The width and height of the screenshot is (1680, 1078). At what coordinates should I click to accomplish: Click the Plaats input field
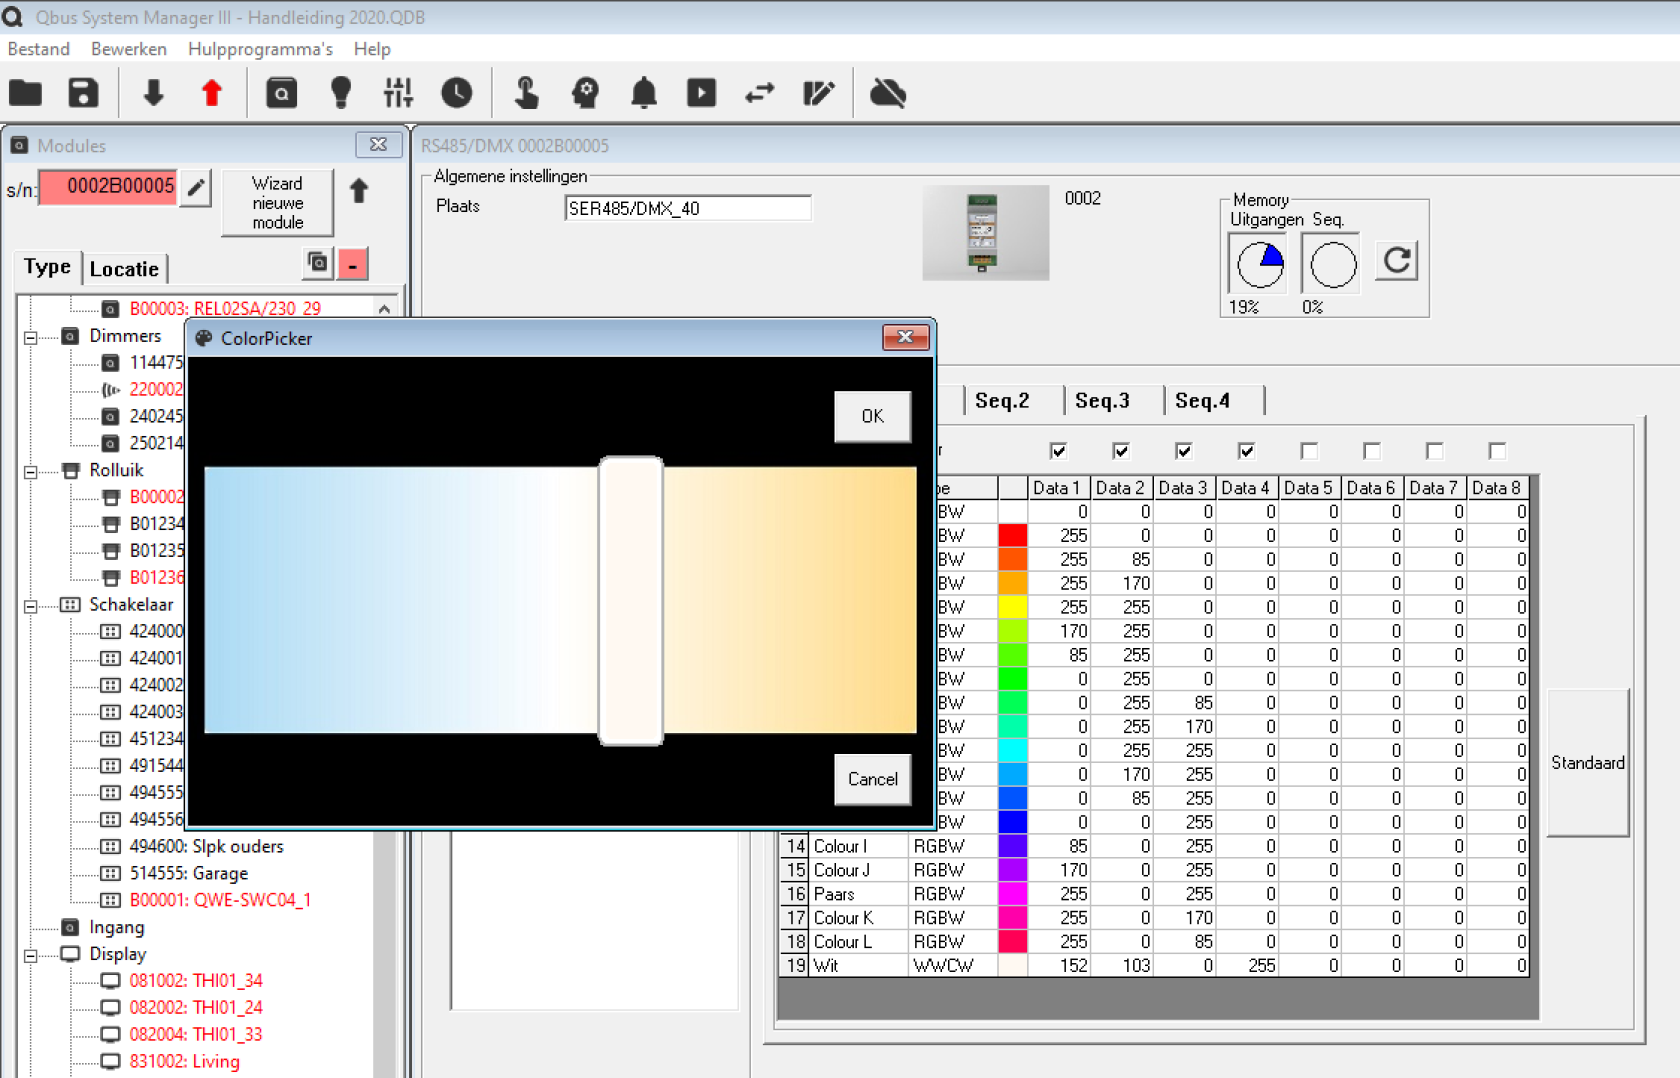pyautogui.click(x=688, y=208)
